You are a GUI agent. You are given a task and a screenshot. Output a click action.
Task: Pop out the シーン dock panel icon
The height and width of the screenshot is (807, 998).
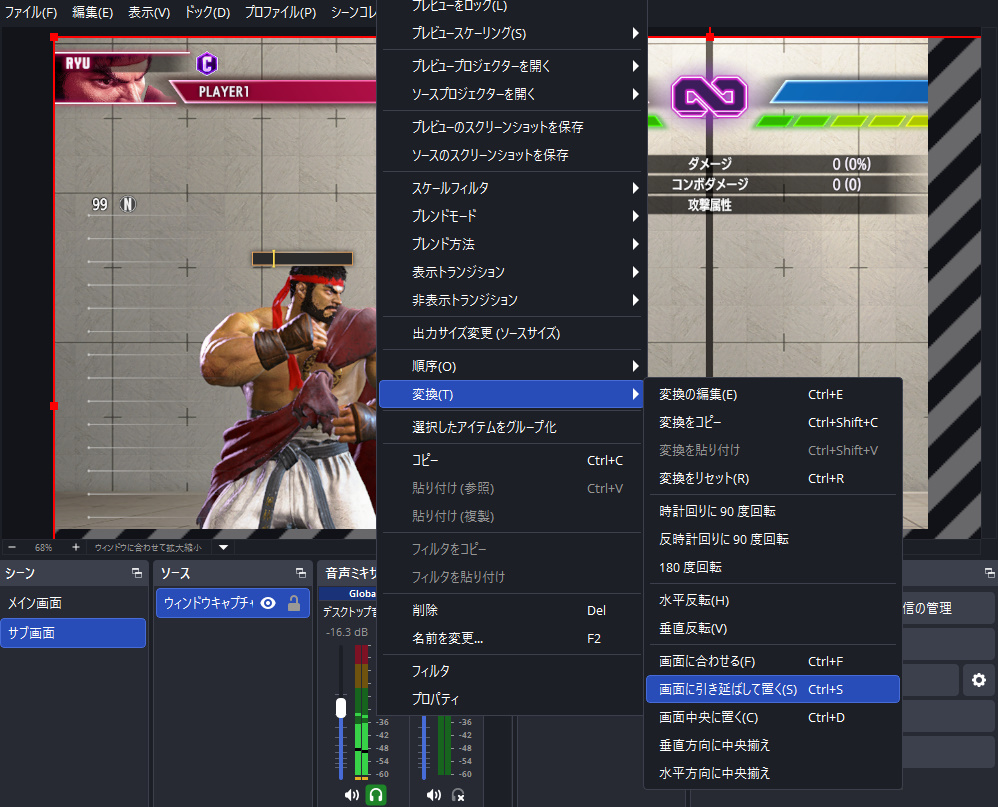click(137, 573)
